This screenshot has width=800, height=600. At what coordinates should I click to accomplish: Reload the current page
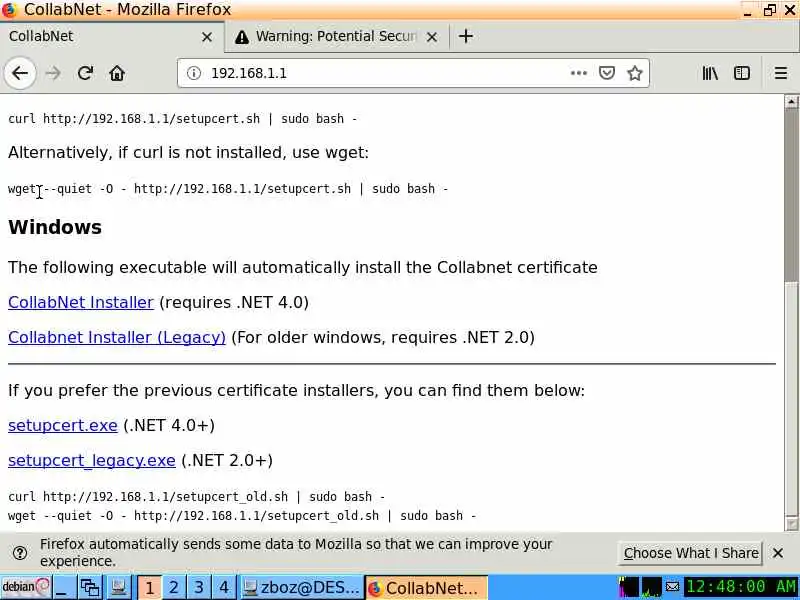pos(85,73)
